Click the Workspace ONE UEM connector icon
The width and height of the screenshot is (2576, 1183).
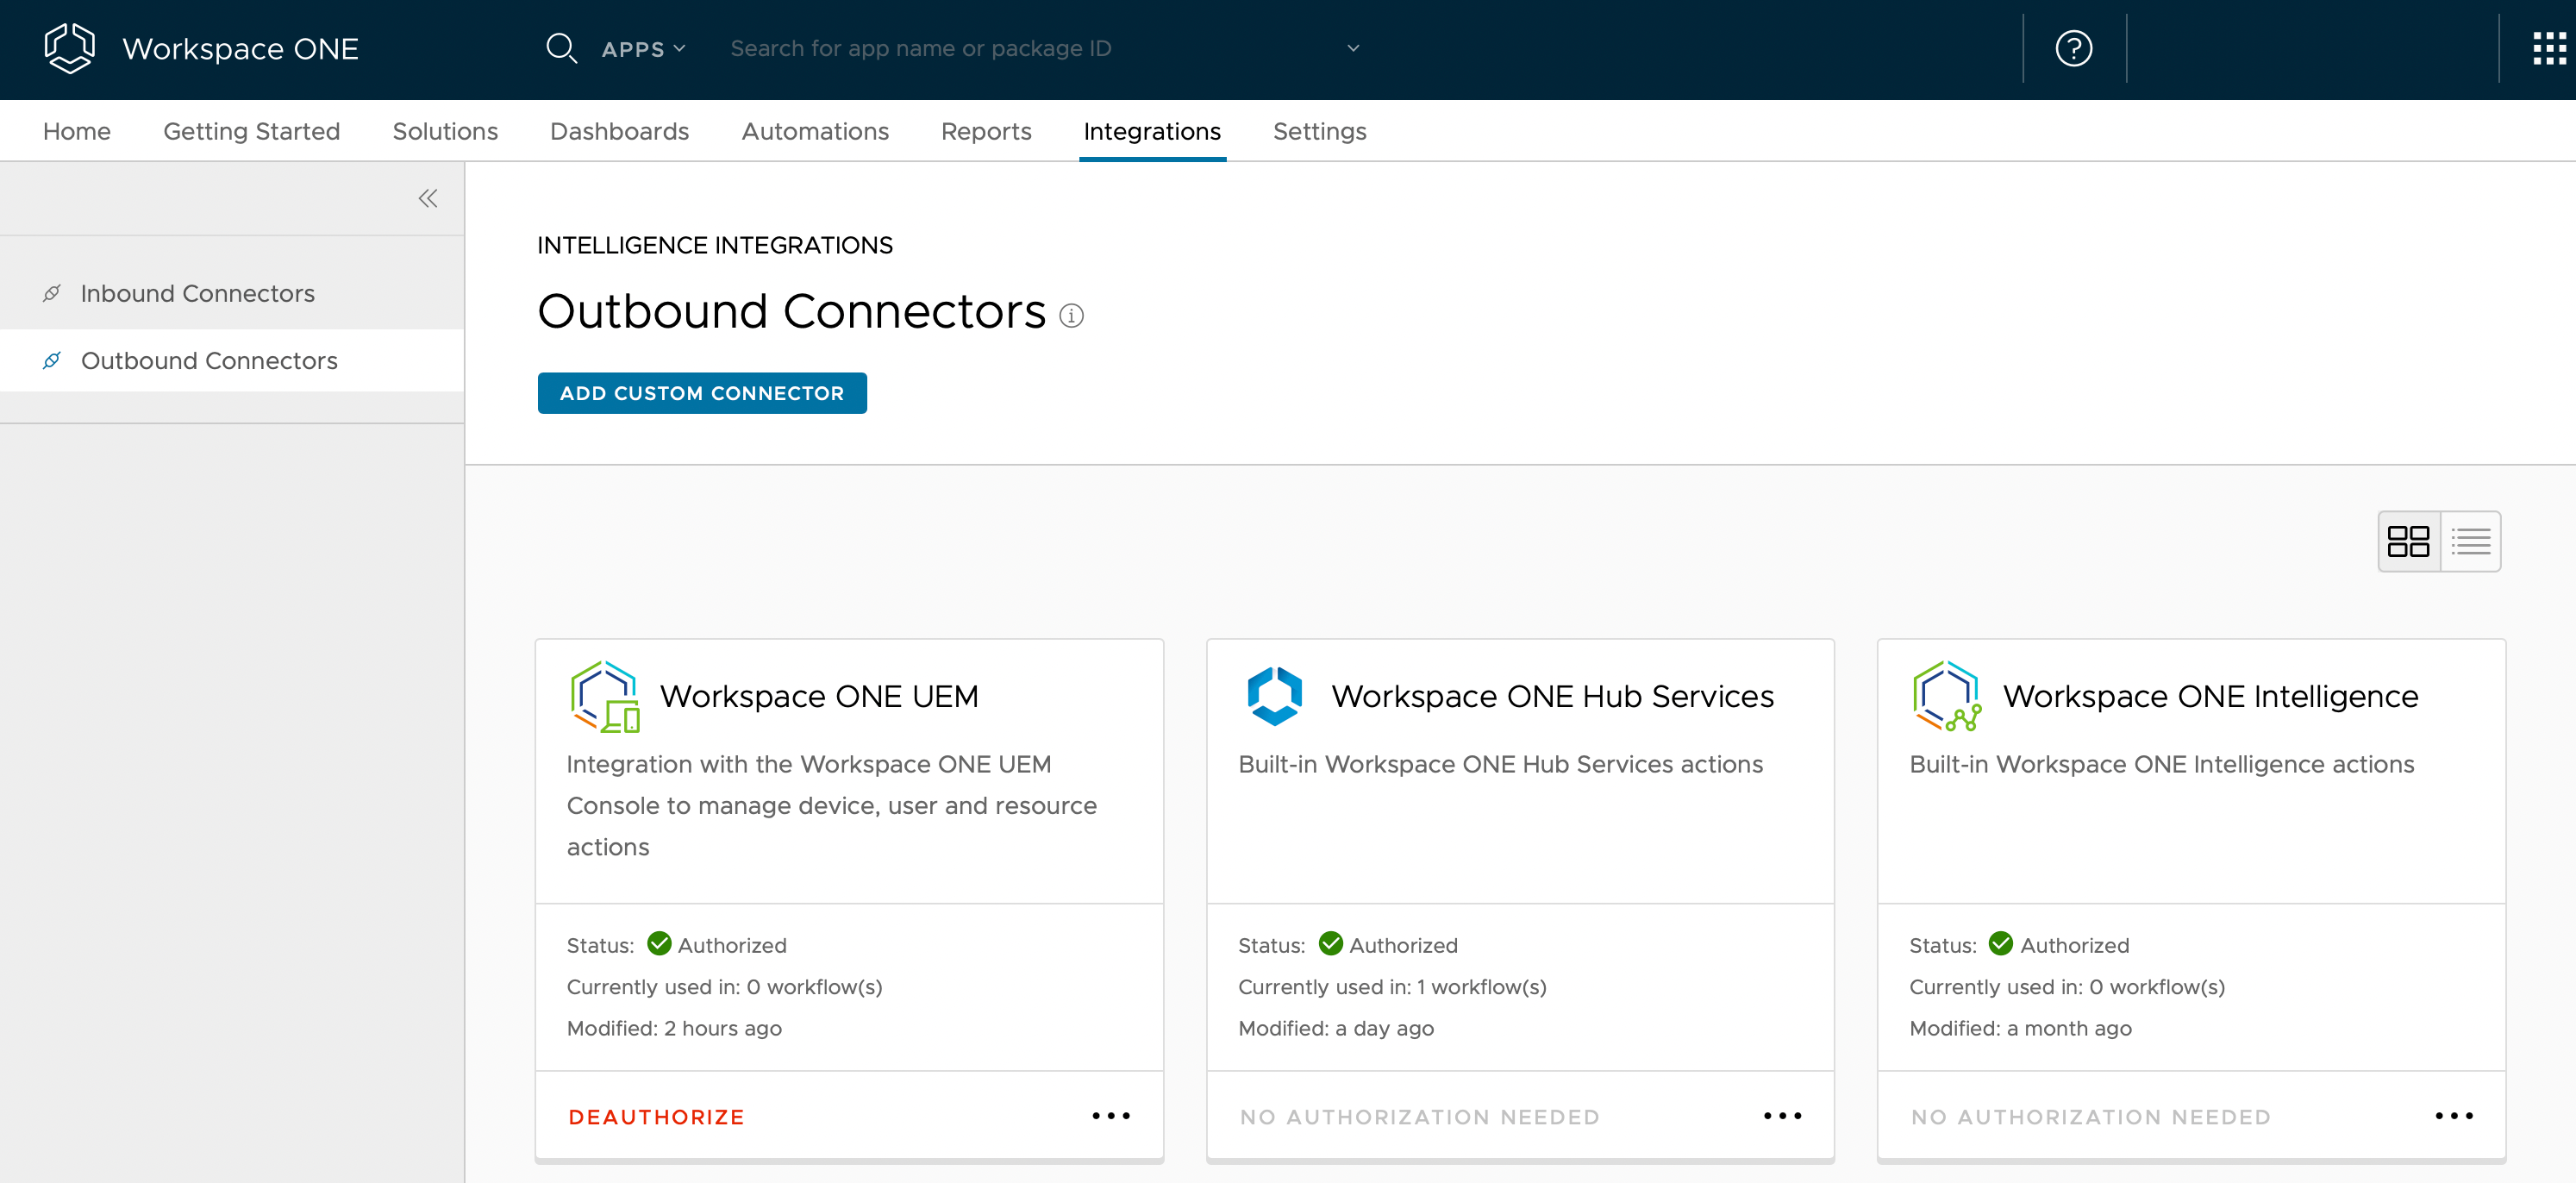(x=604, y=697)
